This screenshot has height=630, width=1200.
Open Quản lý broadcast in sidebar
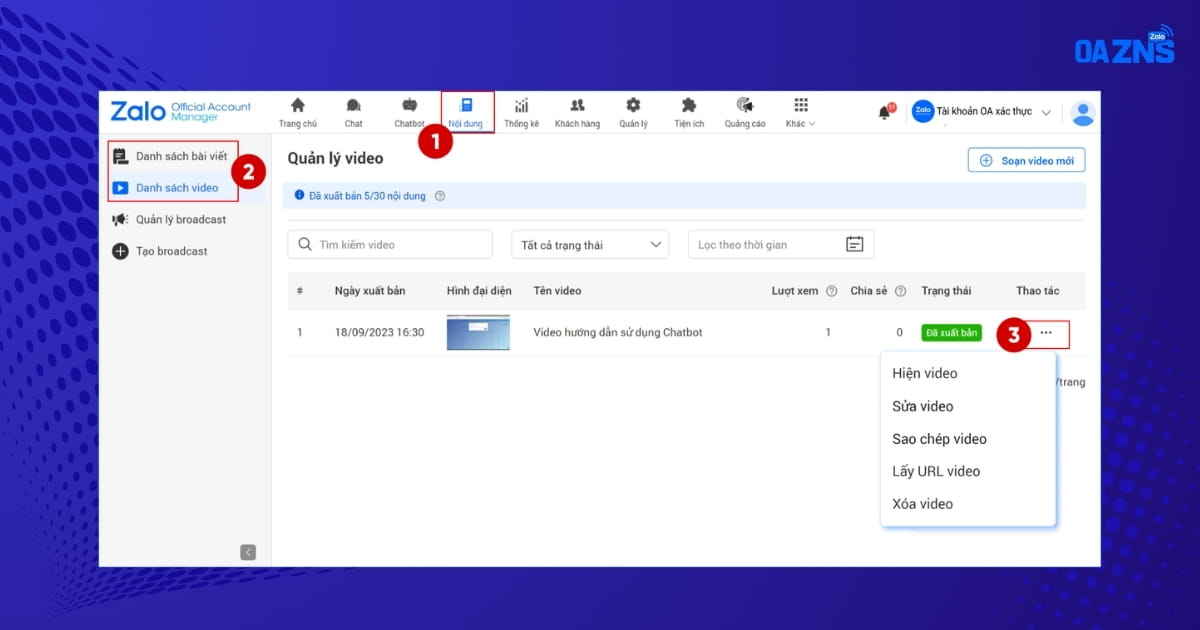(x=169, y=219)
